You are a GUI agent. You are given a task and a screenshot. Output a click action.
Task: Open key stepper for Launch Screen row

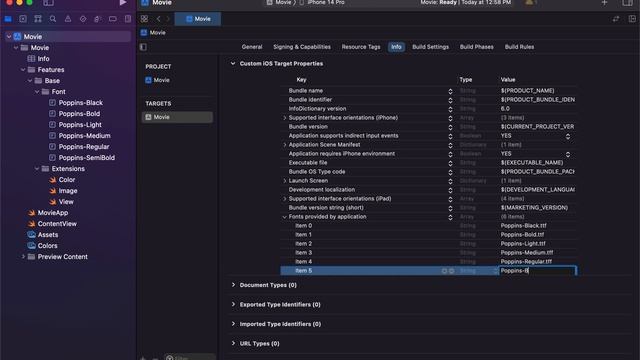click(x=450, y=181)
